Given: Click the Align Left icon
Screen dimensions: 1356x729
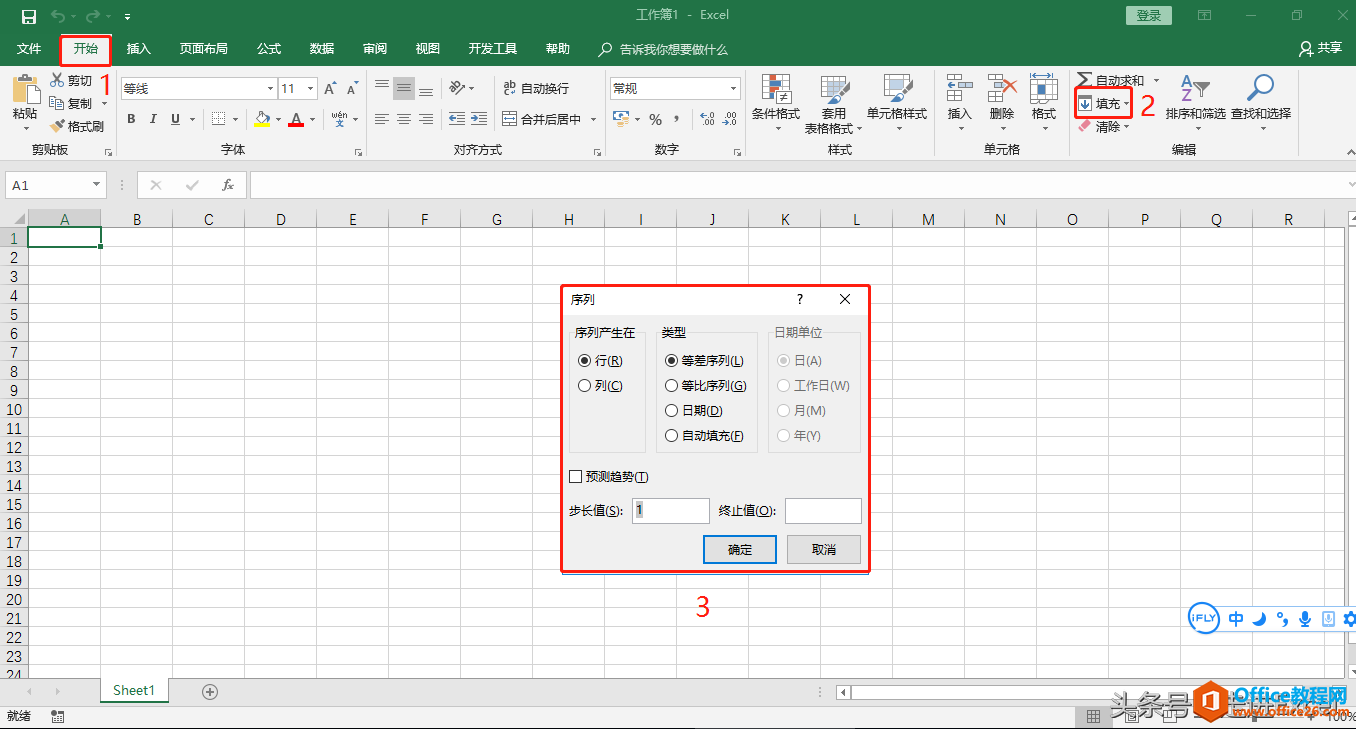Looking at the screenshot, I should tap(382, 119).
